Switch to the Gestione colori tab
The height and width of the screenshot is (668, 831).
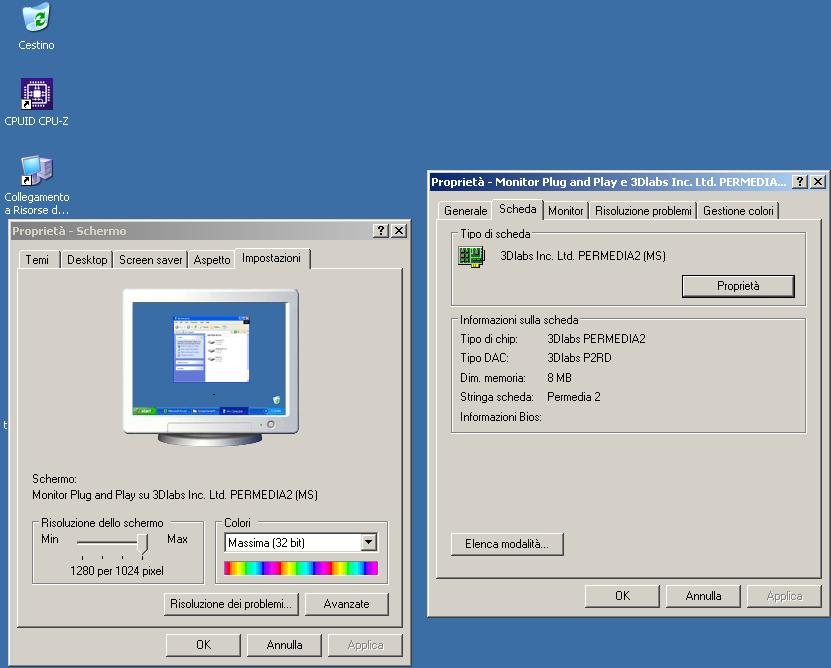click(738, 211)
